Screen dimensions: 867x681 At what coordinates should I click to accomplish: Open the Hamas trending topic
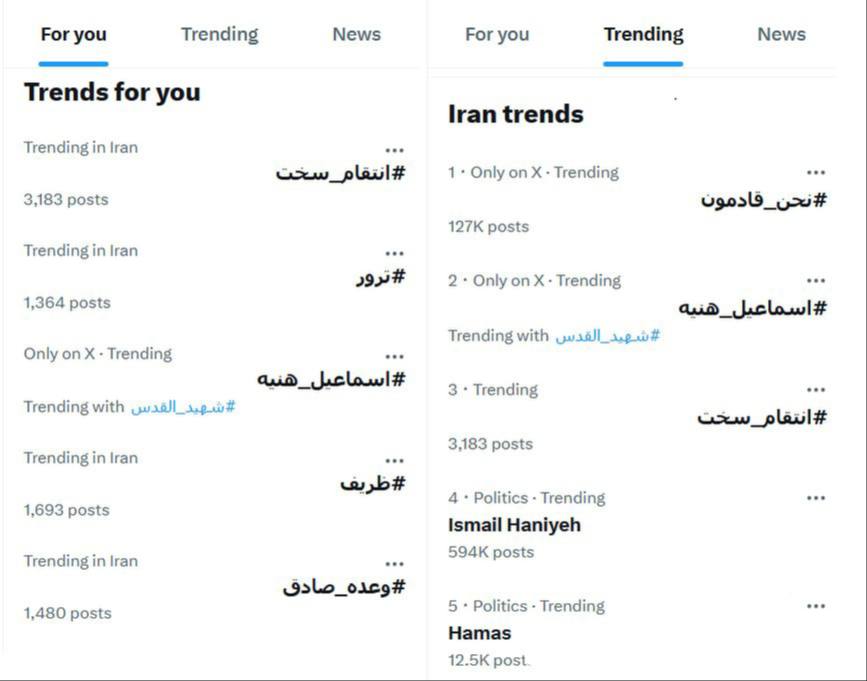pyautogui.click(x=480, y=633)
